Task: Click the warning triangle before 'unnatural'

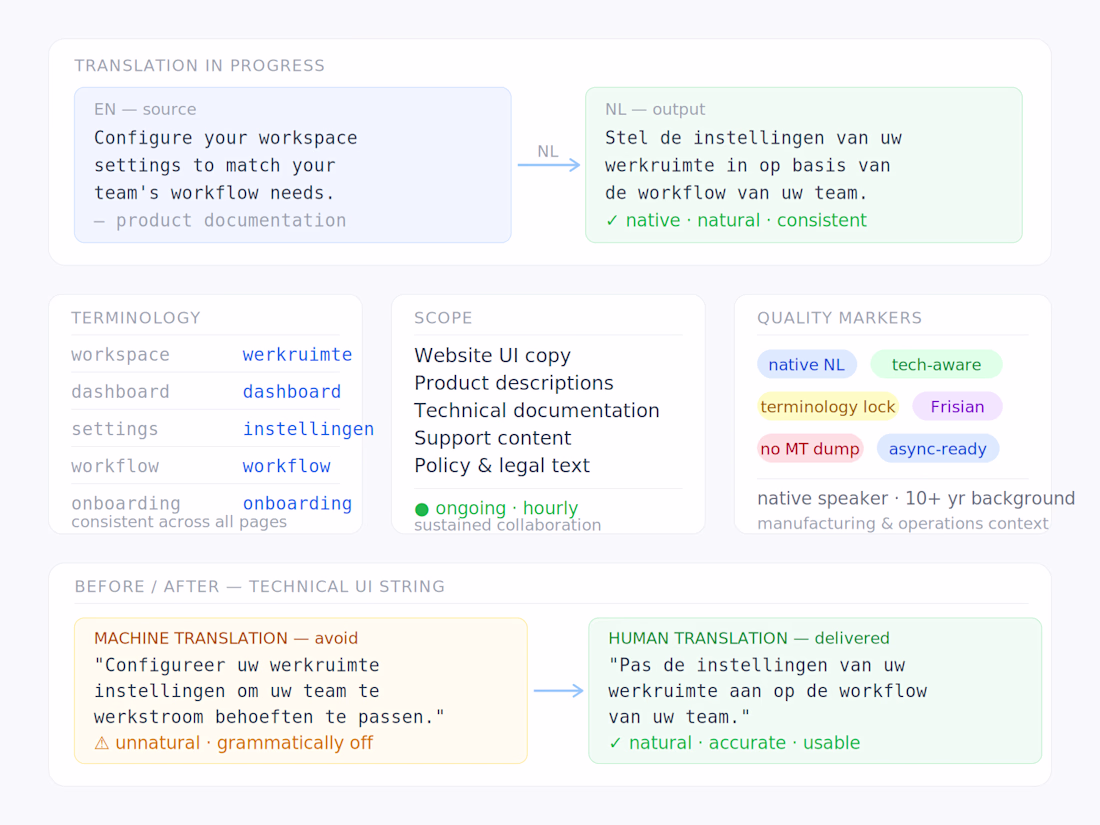Action: 102,743
